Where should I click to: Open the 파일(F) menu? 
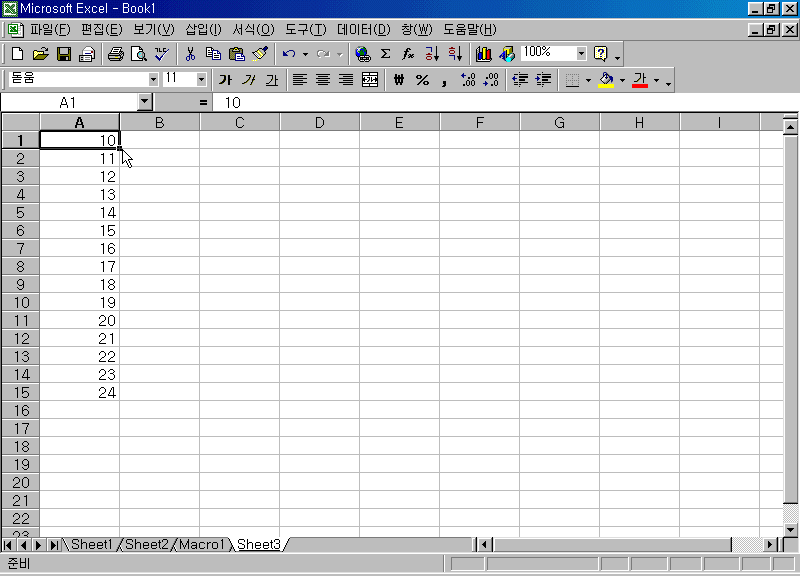tap(50, 30)
